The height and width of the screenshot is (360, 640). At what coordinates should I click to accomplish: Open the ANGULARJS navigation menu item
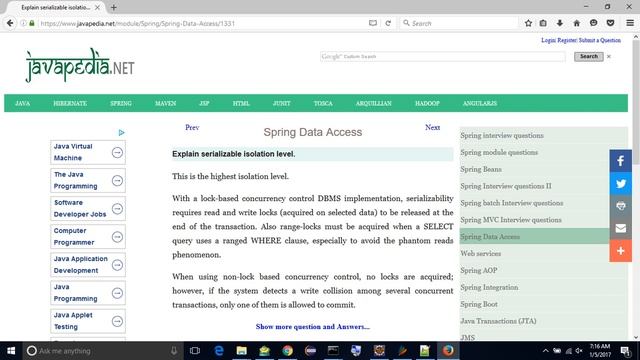coord(480,103)
